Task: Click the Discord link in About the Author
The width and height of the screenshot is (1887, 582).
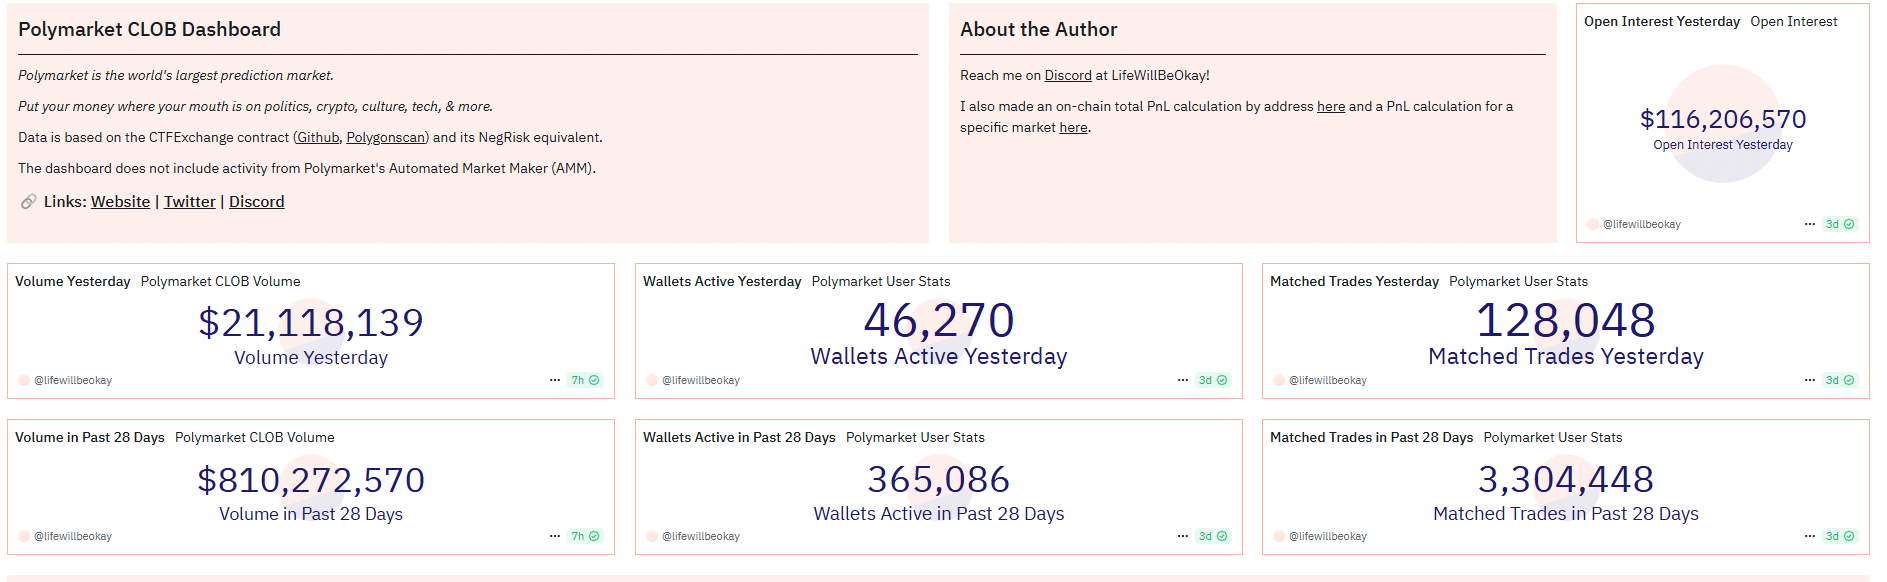Action: click(x=1068, y=75)
